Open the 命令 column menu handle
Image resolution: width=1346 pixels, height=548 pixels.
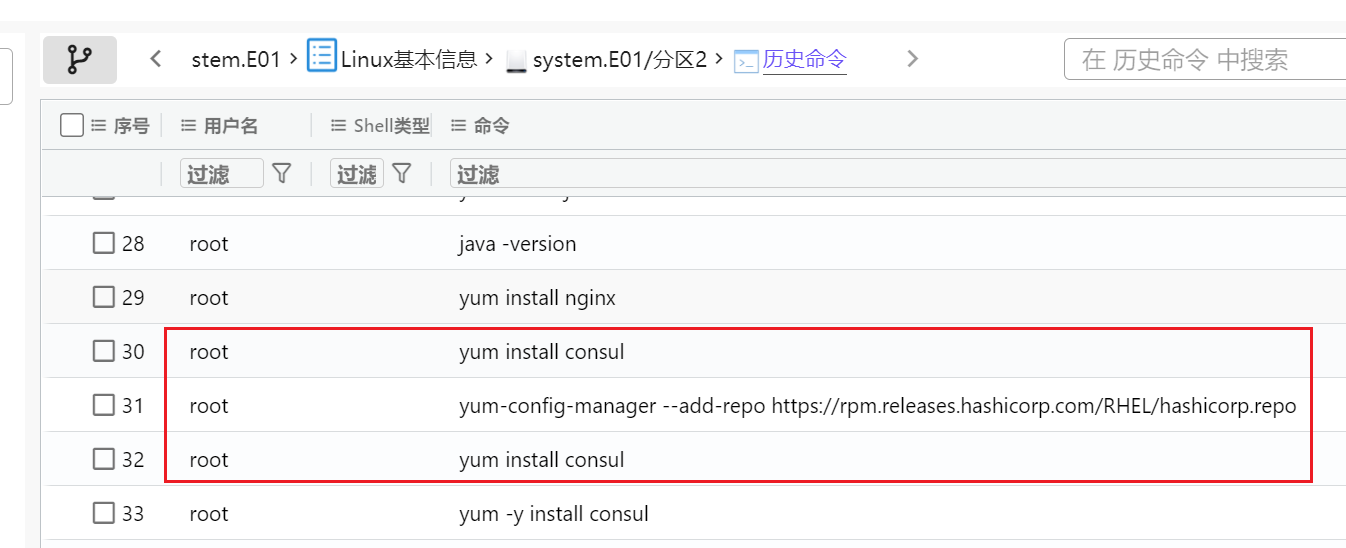point(458,126)
